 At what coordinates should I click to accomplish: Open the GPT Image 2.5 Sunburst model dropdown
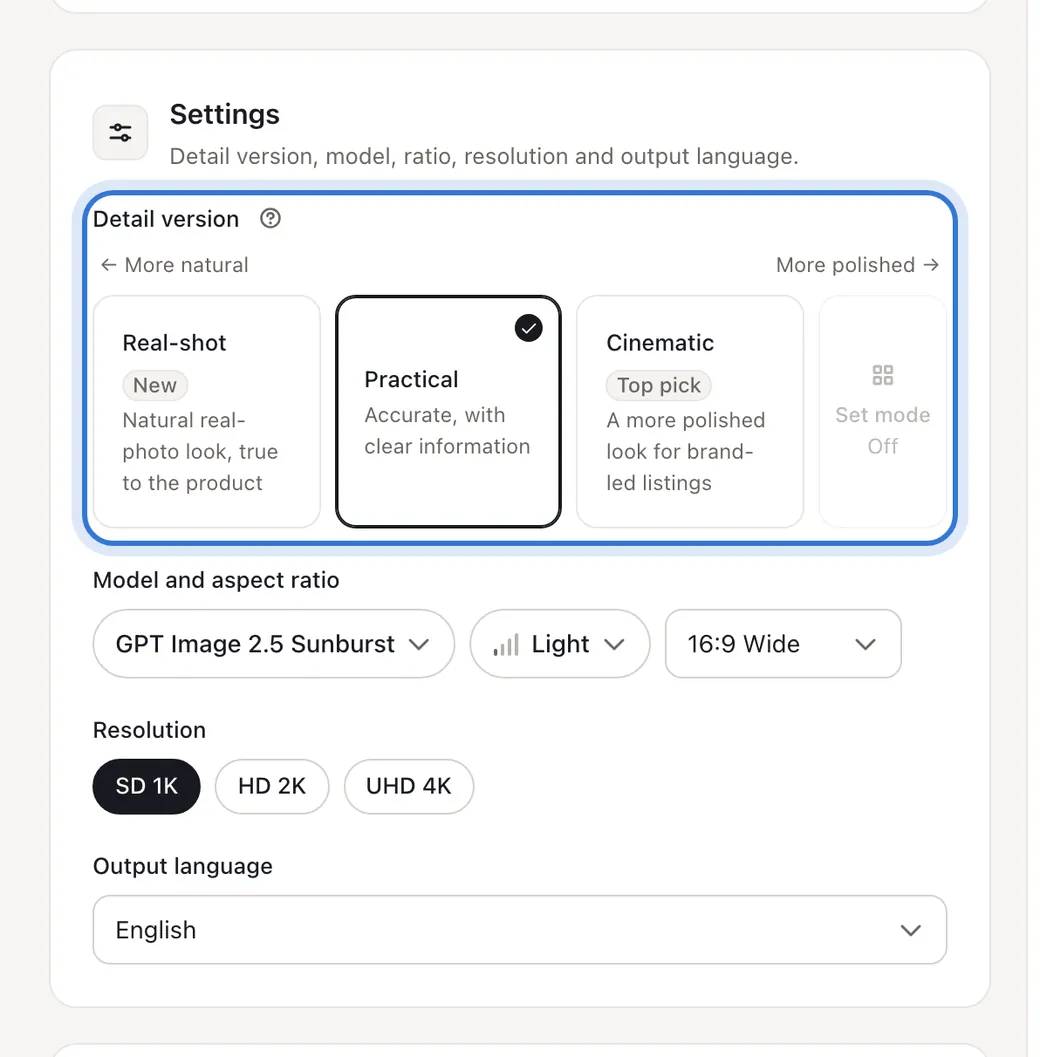click(274, 644)
